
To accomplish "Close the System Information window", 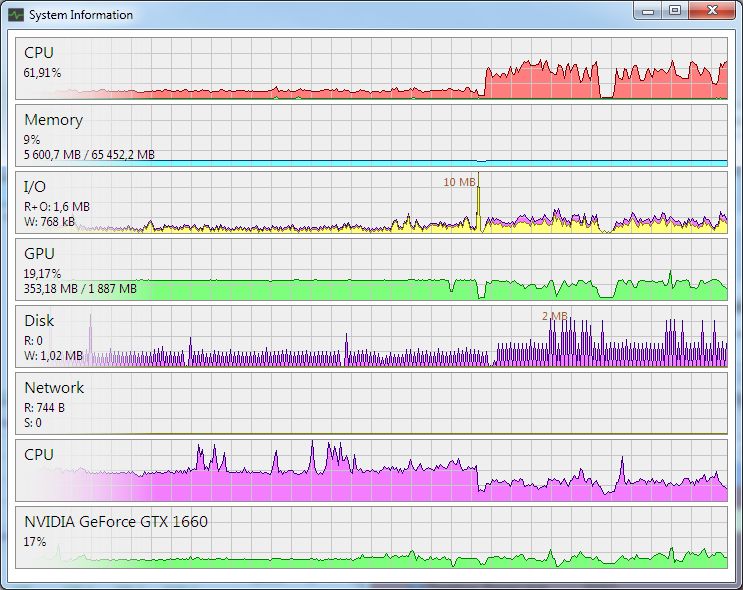I will (x=712, y=11).
